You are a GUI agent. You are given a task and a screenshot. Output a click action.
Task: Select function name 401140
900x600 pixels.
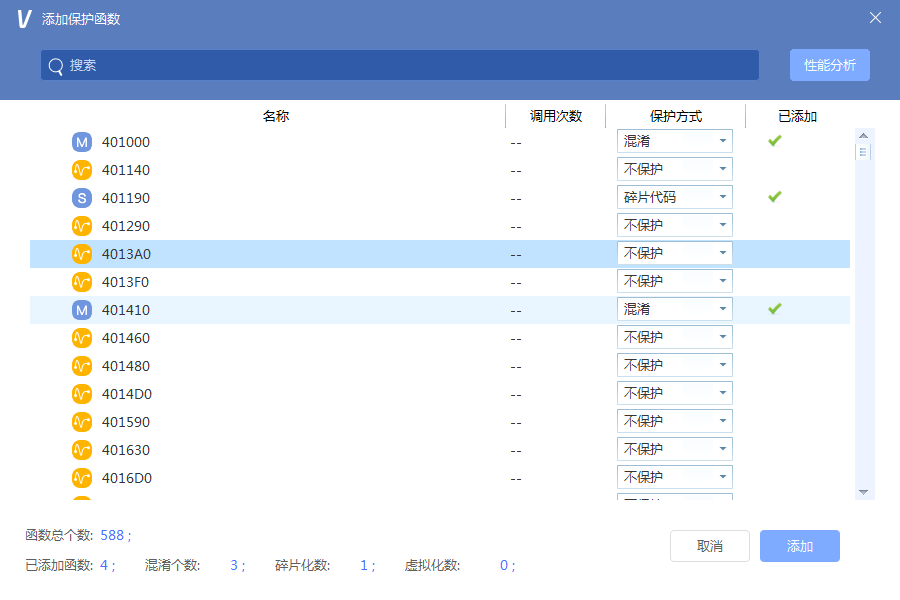(126, 170)
